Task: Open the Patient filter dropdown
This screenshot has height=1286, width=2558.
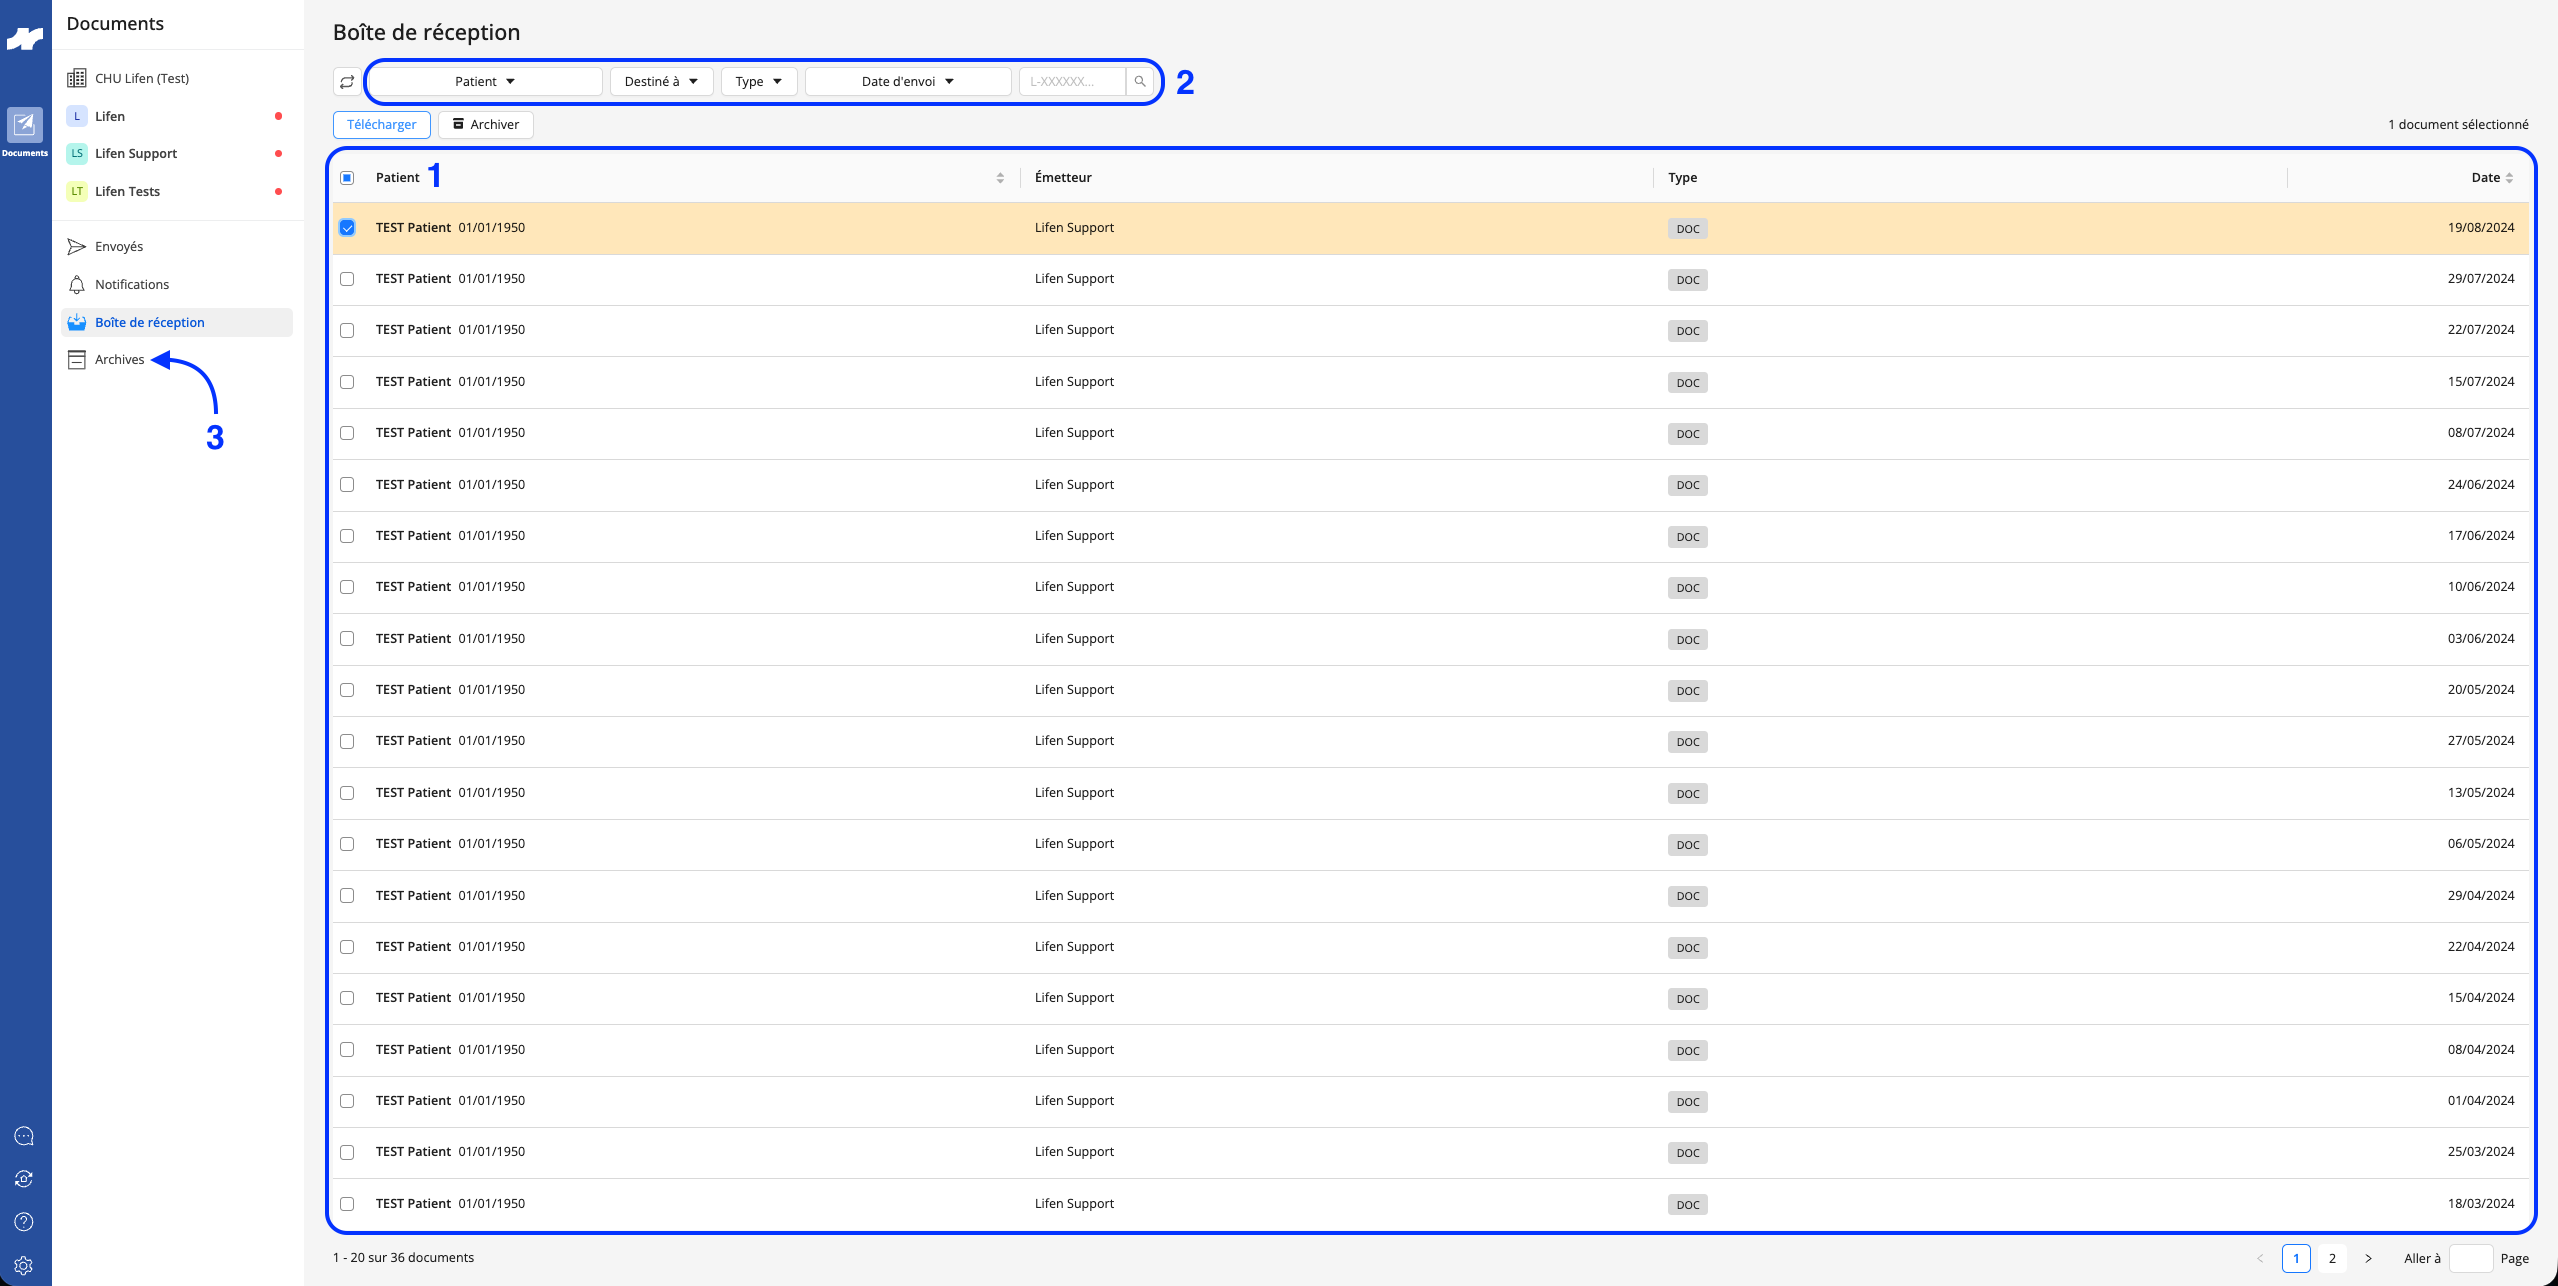Action: [x=485, y=82]
